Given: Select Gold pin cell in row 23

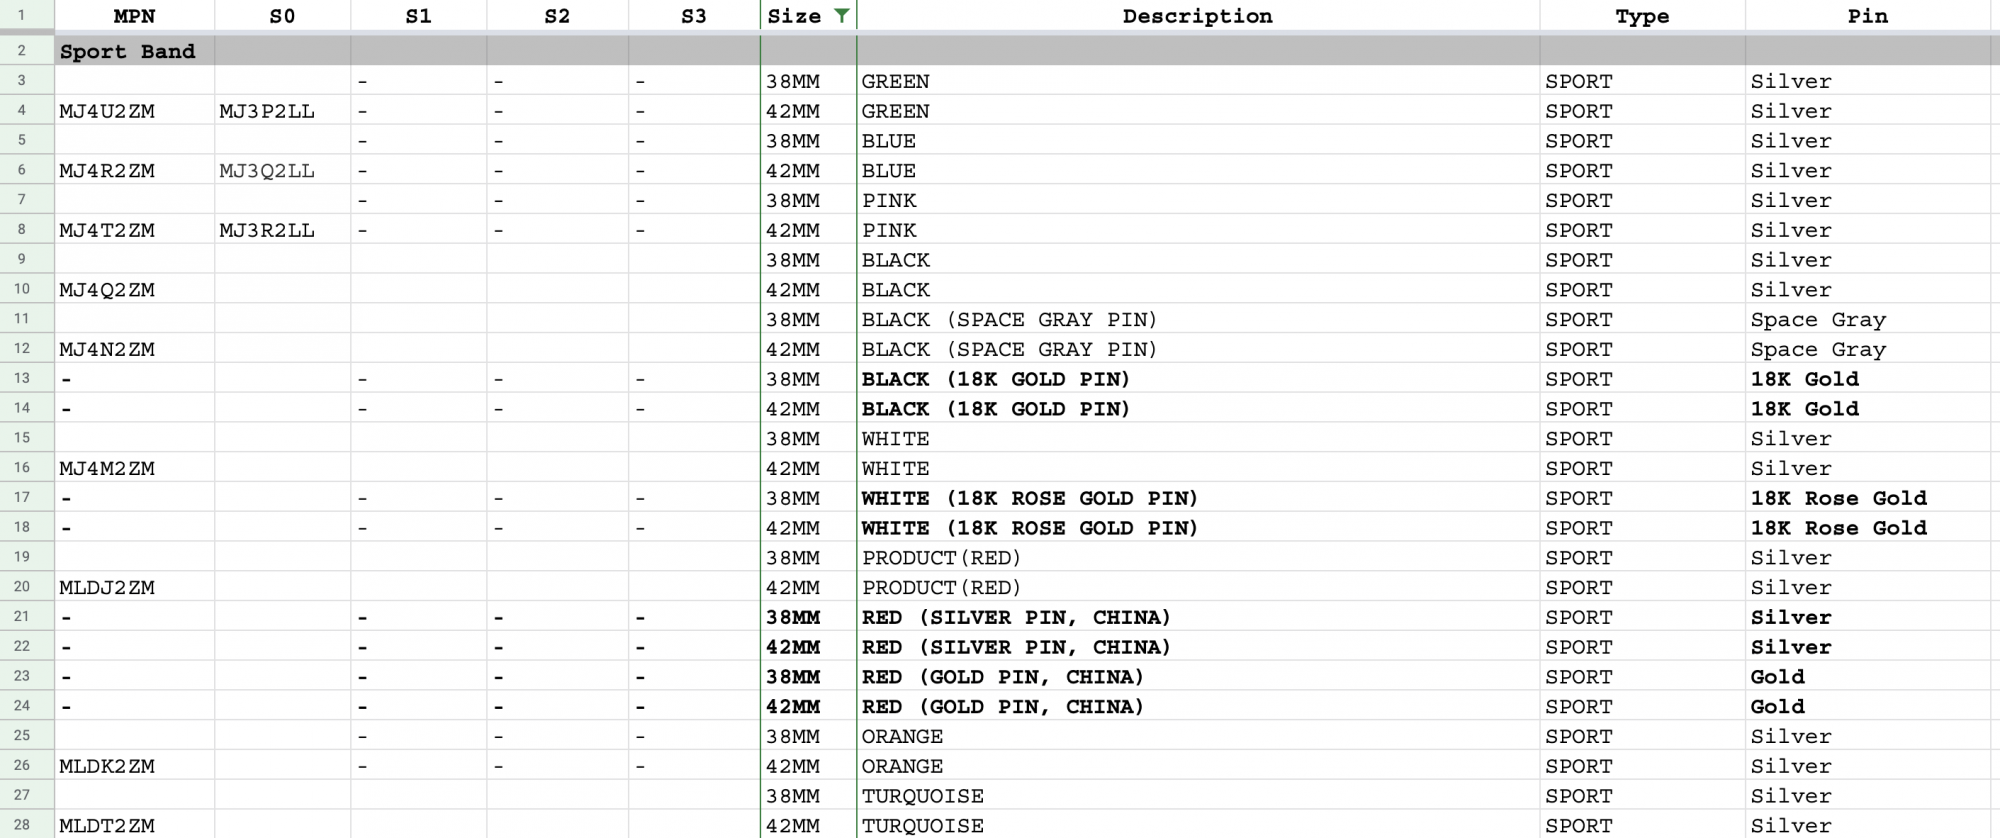Looking at the screenshot, I should point(1868,676).
